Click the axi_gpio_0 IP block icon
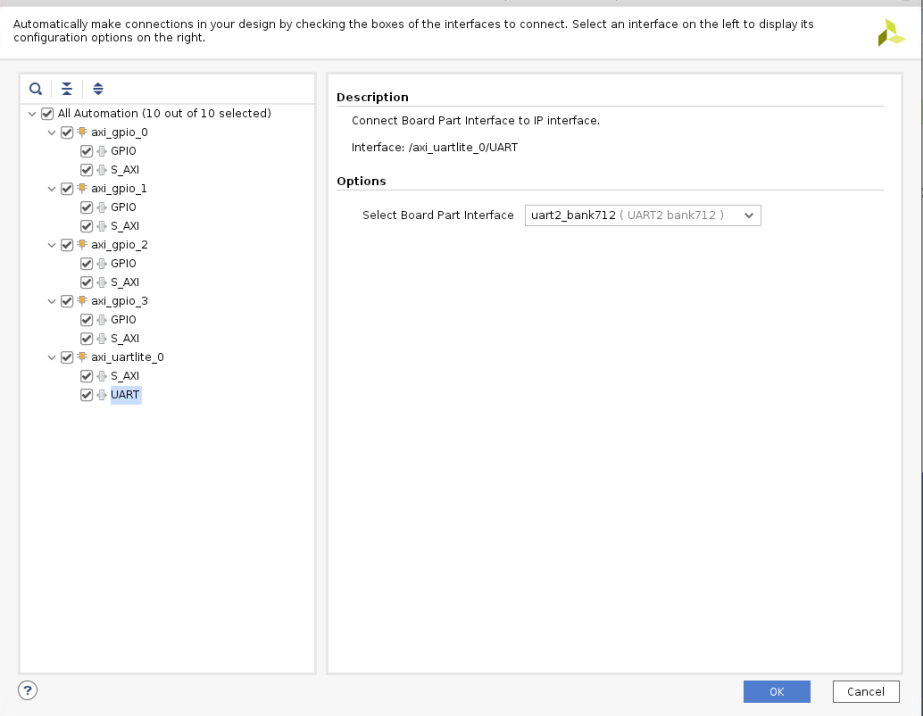Image resolution: width=923 pixels, height=716 pixels. pos(82,132)
